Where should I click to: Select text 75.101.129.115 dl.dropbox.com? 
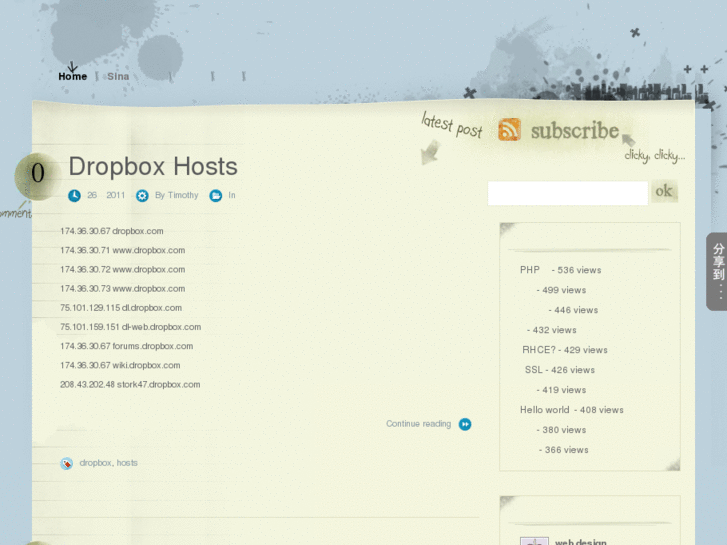(x=121, y=308)
